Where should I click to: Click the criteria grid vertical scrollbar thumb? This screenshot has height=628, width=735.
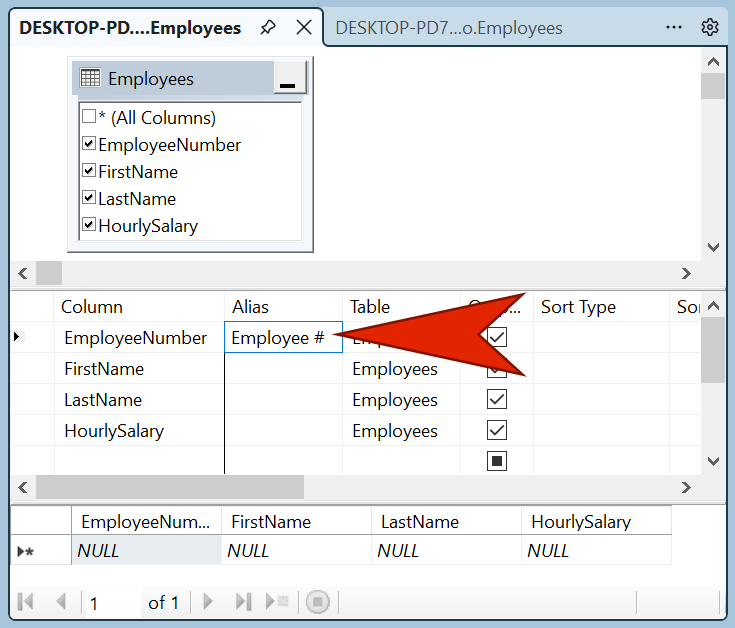[713, 350]
